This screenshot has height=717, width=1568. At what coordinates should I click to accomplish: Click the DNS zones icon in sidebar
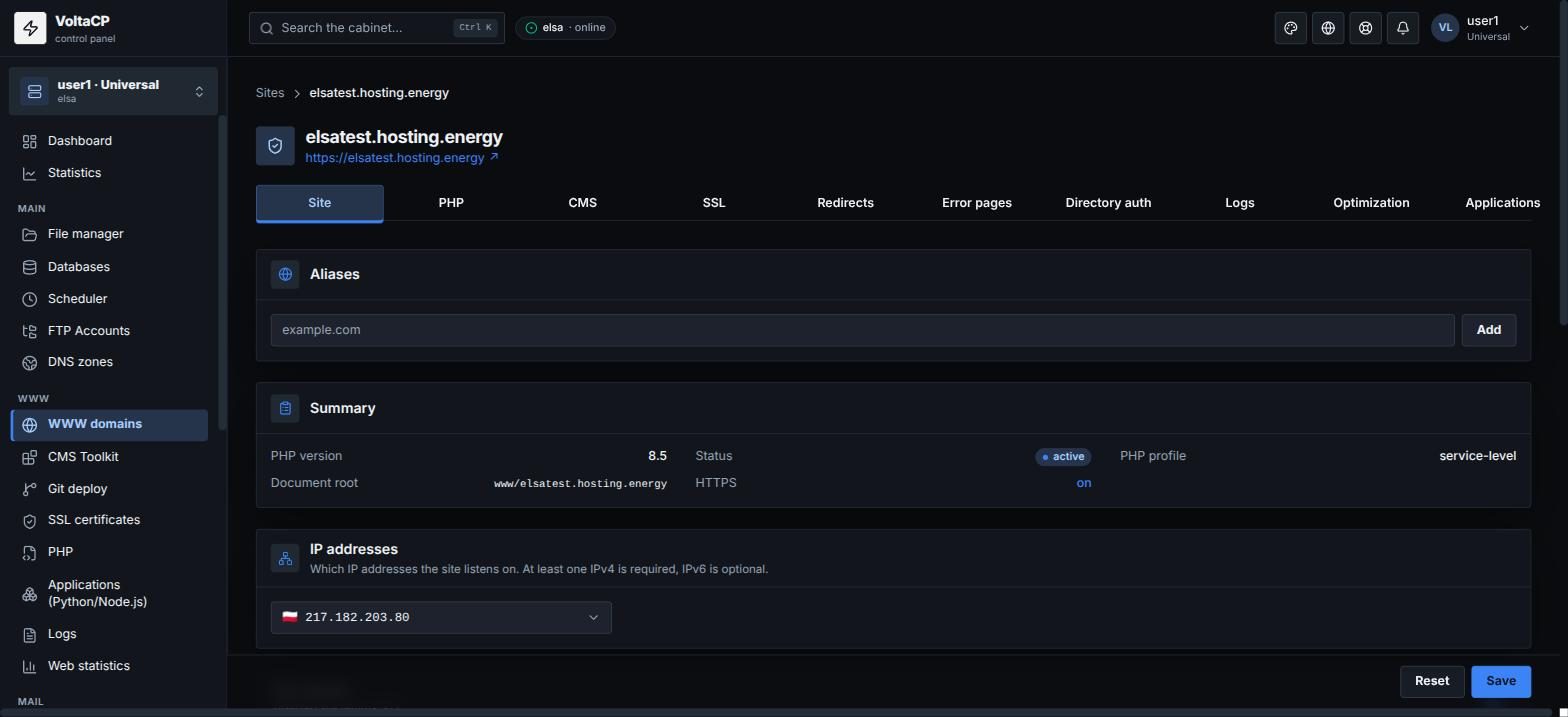click(30, 362)
